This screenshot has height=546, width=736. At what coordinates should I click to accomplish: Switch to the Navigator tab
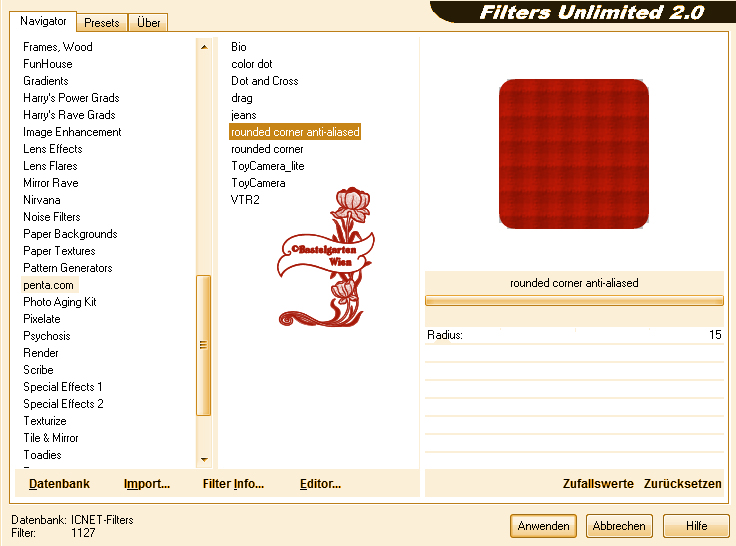click(x=43, y=22)
